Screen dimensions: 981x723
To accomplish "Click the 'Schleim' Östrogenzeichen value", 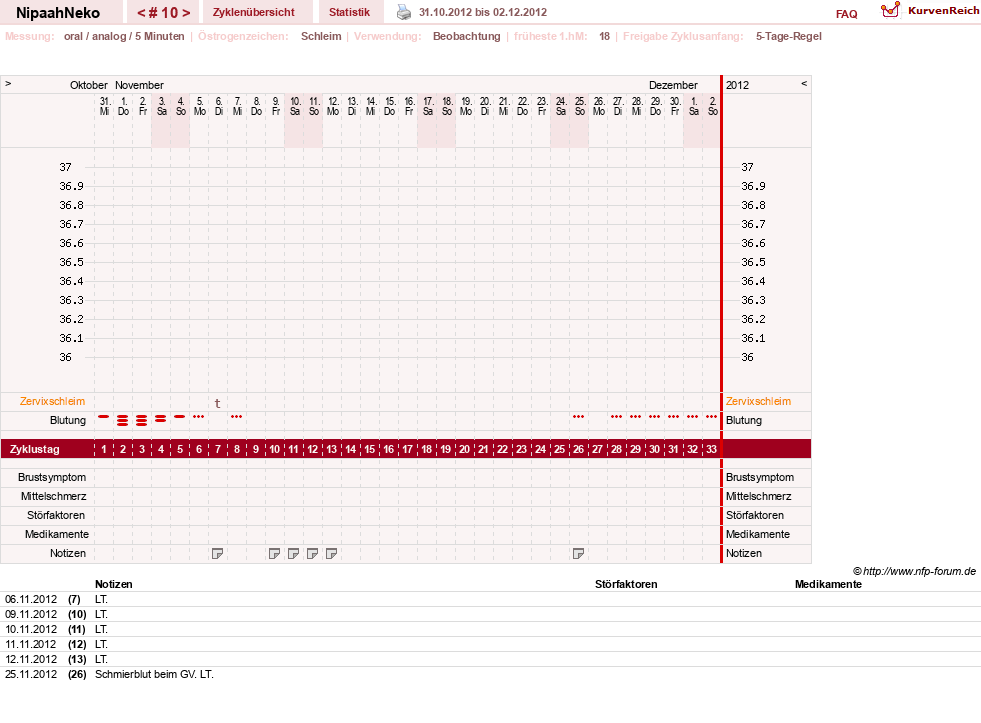I will (x=321, y=36).
